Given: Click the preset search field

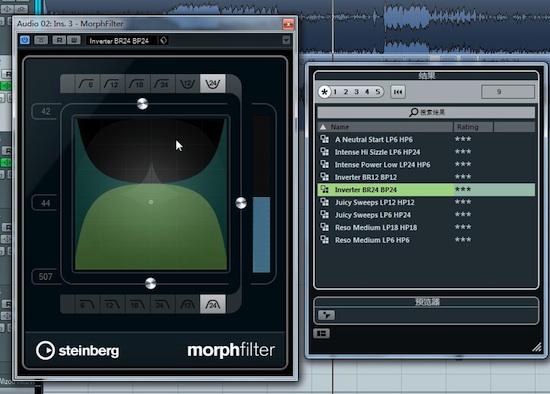Looking at the screenshot, I should pyautogui.click(x=426, y=112).
